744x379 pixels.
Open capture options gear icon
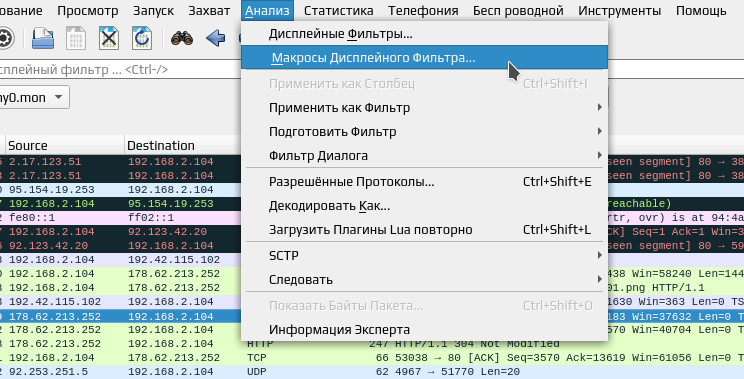(5, 38)
